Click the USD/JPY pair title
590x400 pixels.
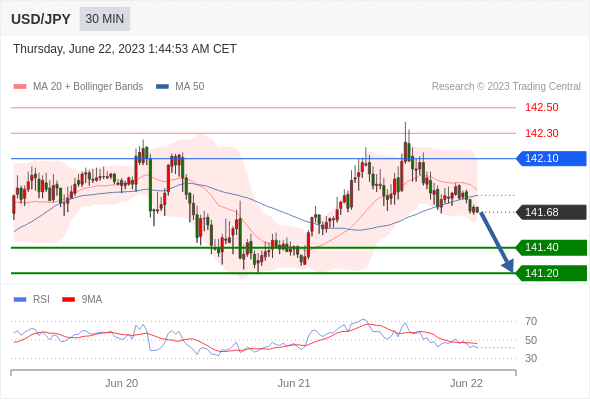41,19
